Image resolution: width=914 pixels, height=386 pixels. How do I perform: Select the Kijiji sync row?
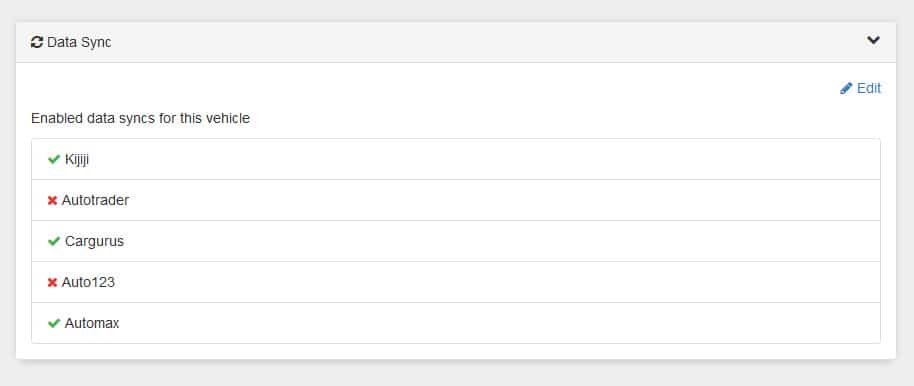(456, 159)
